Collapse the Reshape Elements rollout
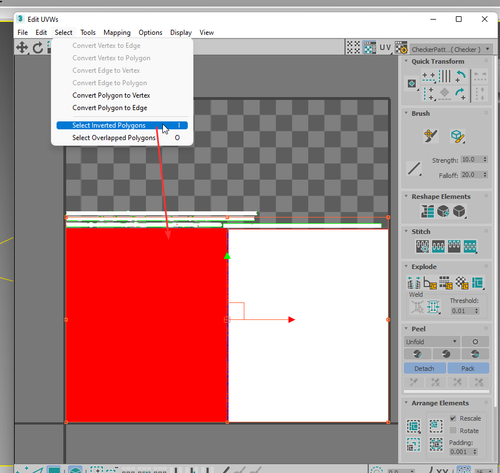The image size is (500, 473). pyautogui.click(x=406, y=196)
